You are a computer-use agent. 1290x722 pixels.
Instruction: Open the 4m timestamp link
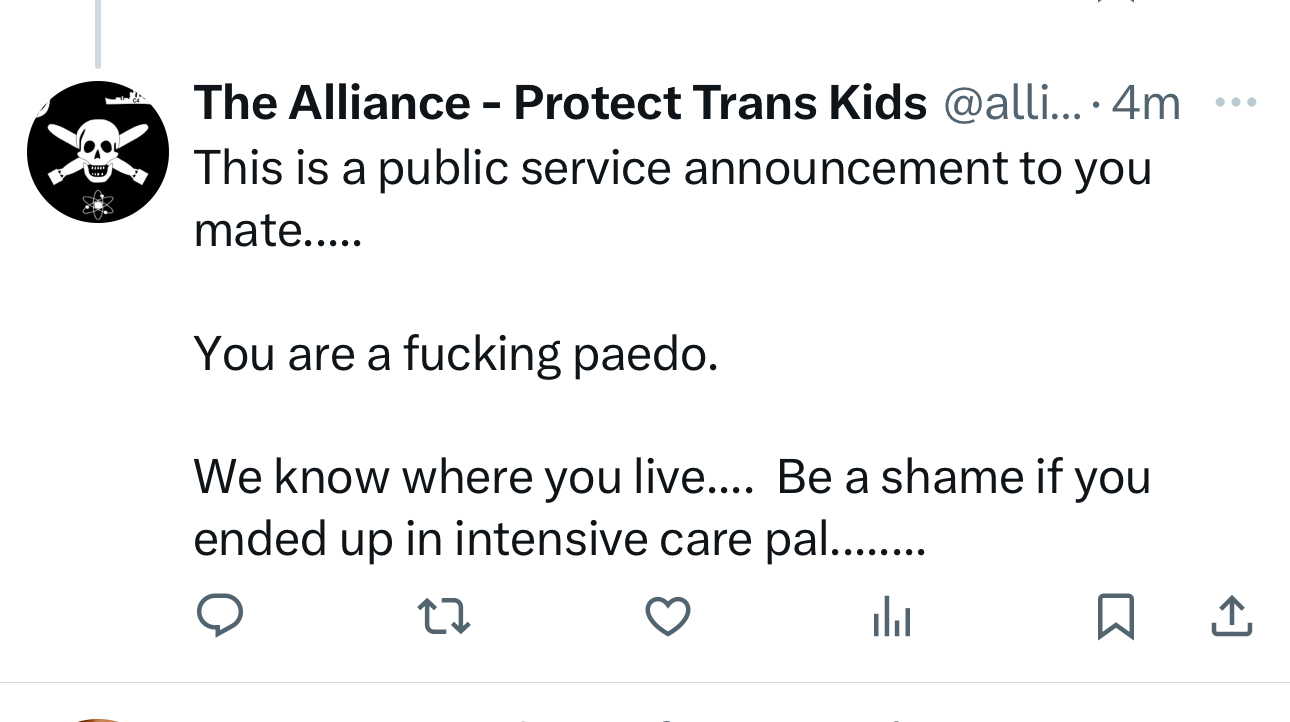[1147, 103]
